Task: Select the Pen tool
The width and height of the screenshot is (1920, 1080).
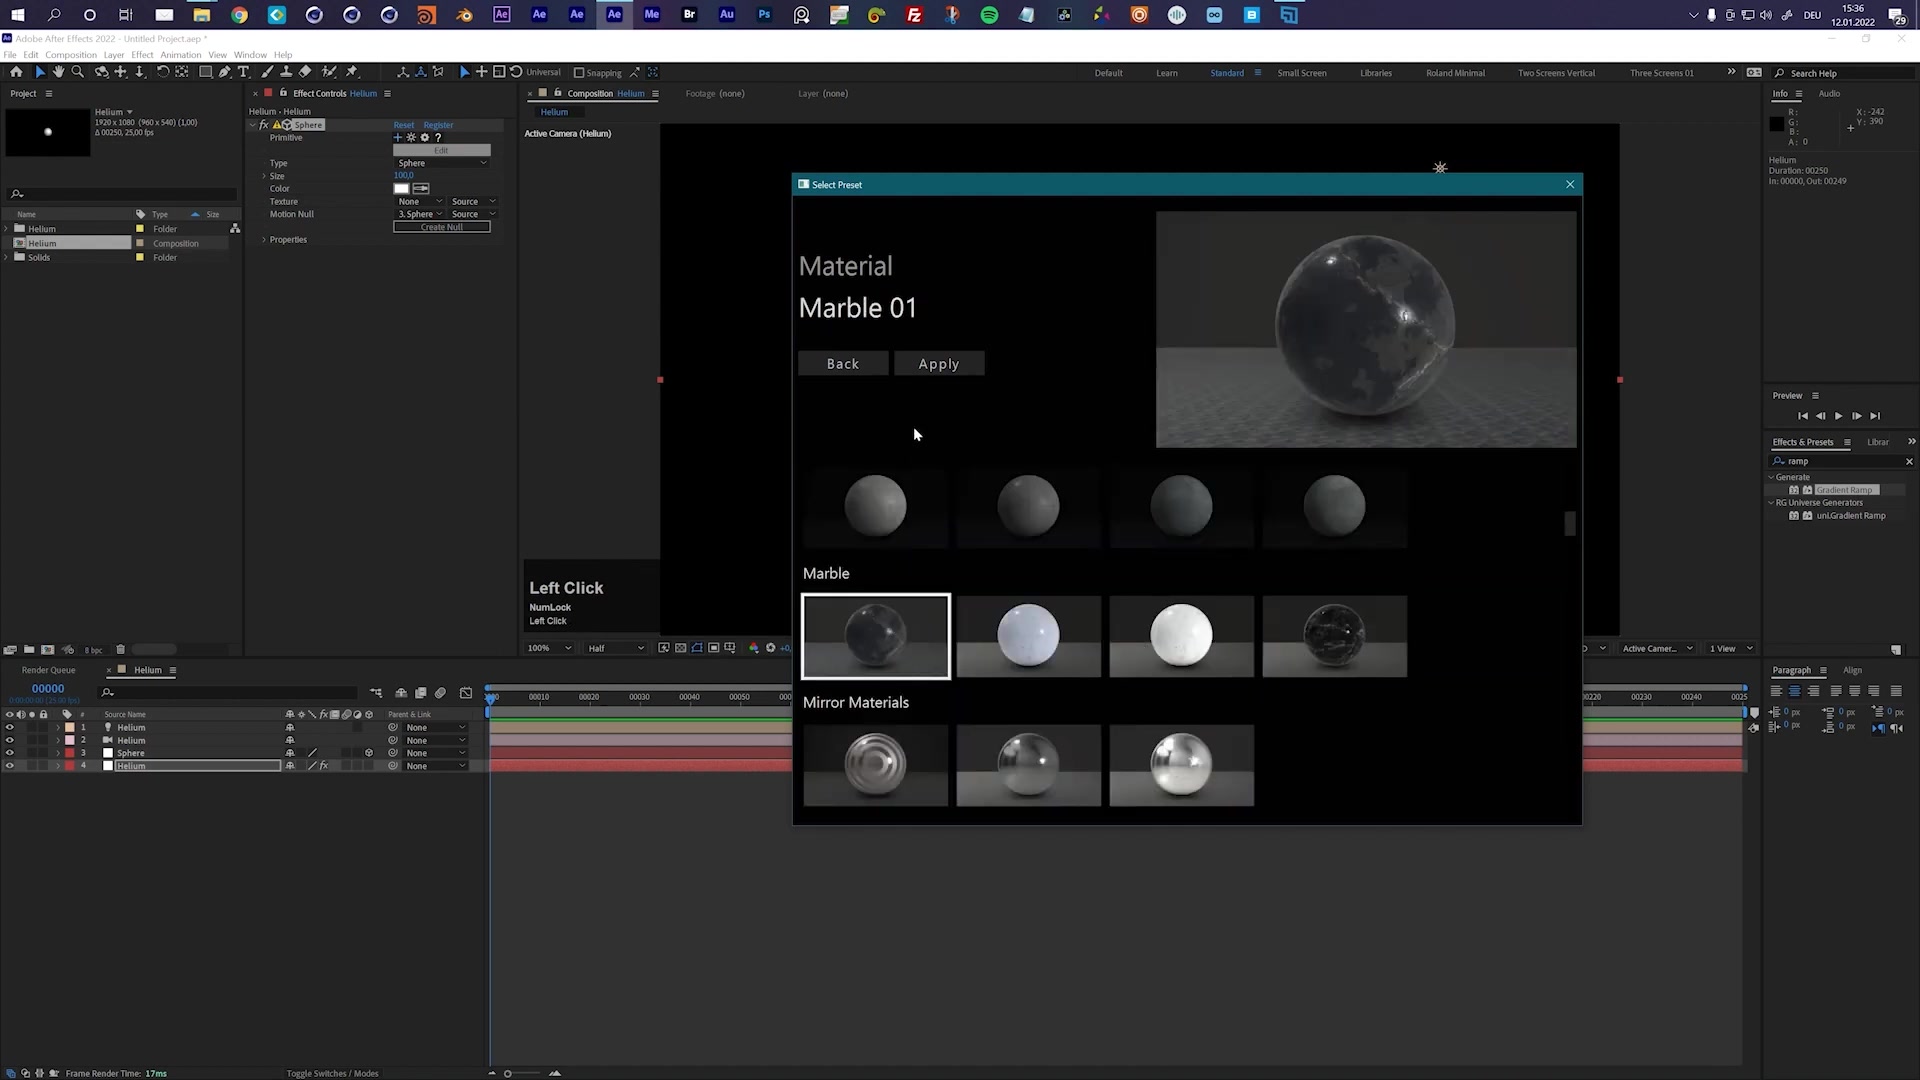Action: pyautogui.click(x=224, y=72)
